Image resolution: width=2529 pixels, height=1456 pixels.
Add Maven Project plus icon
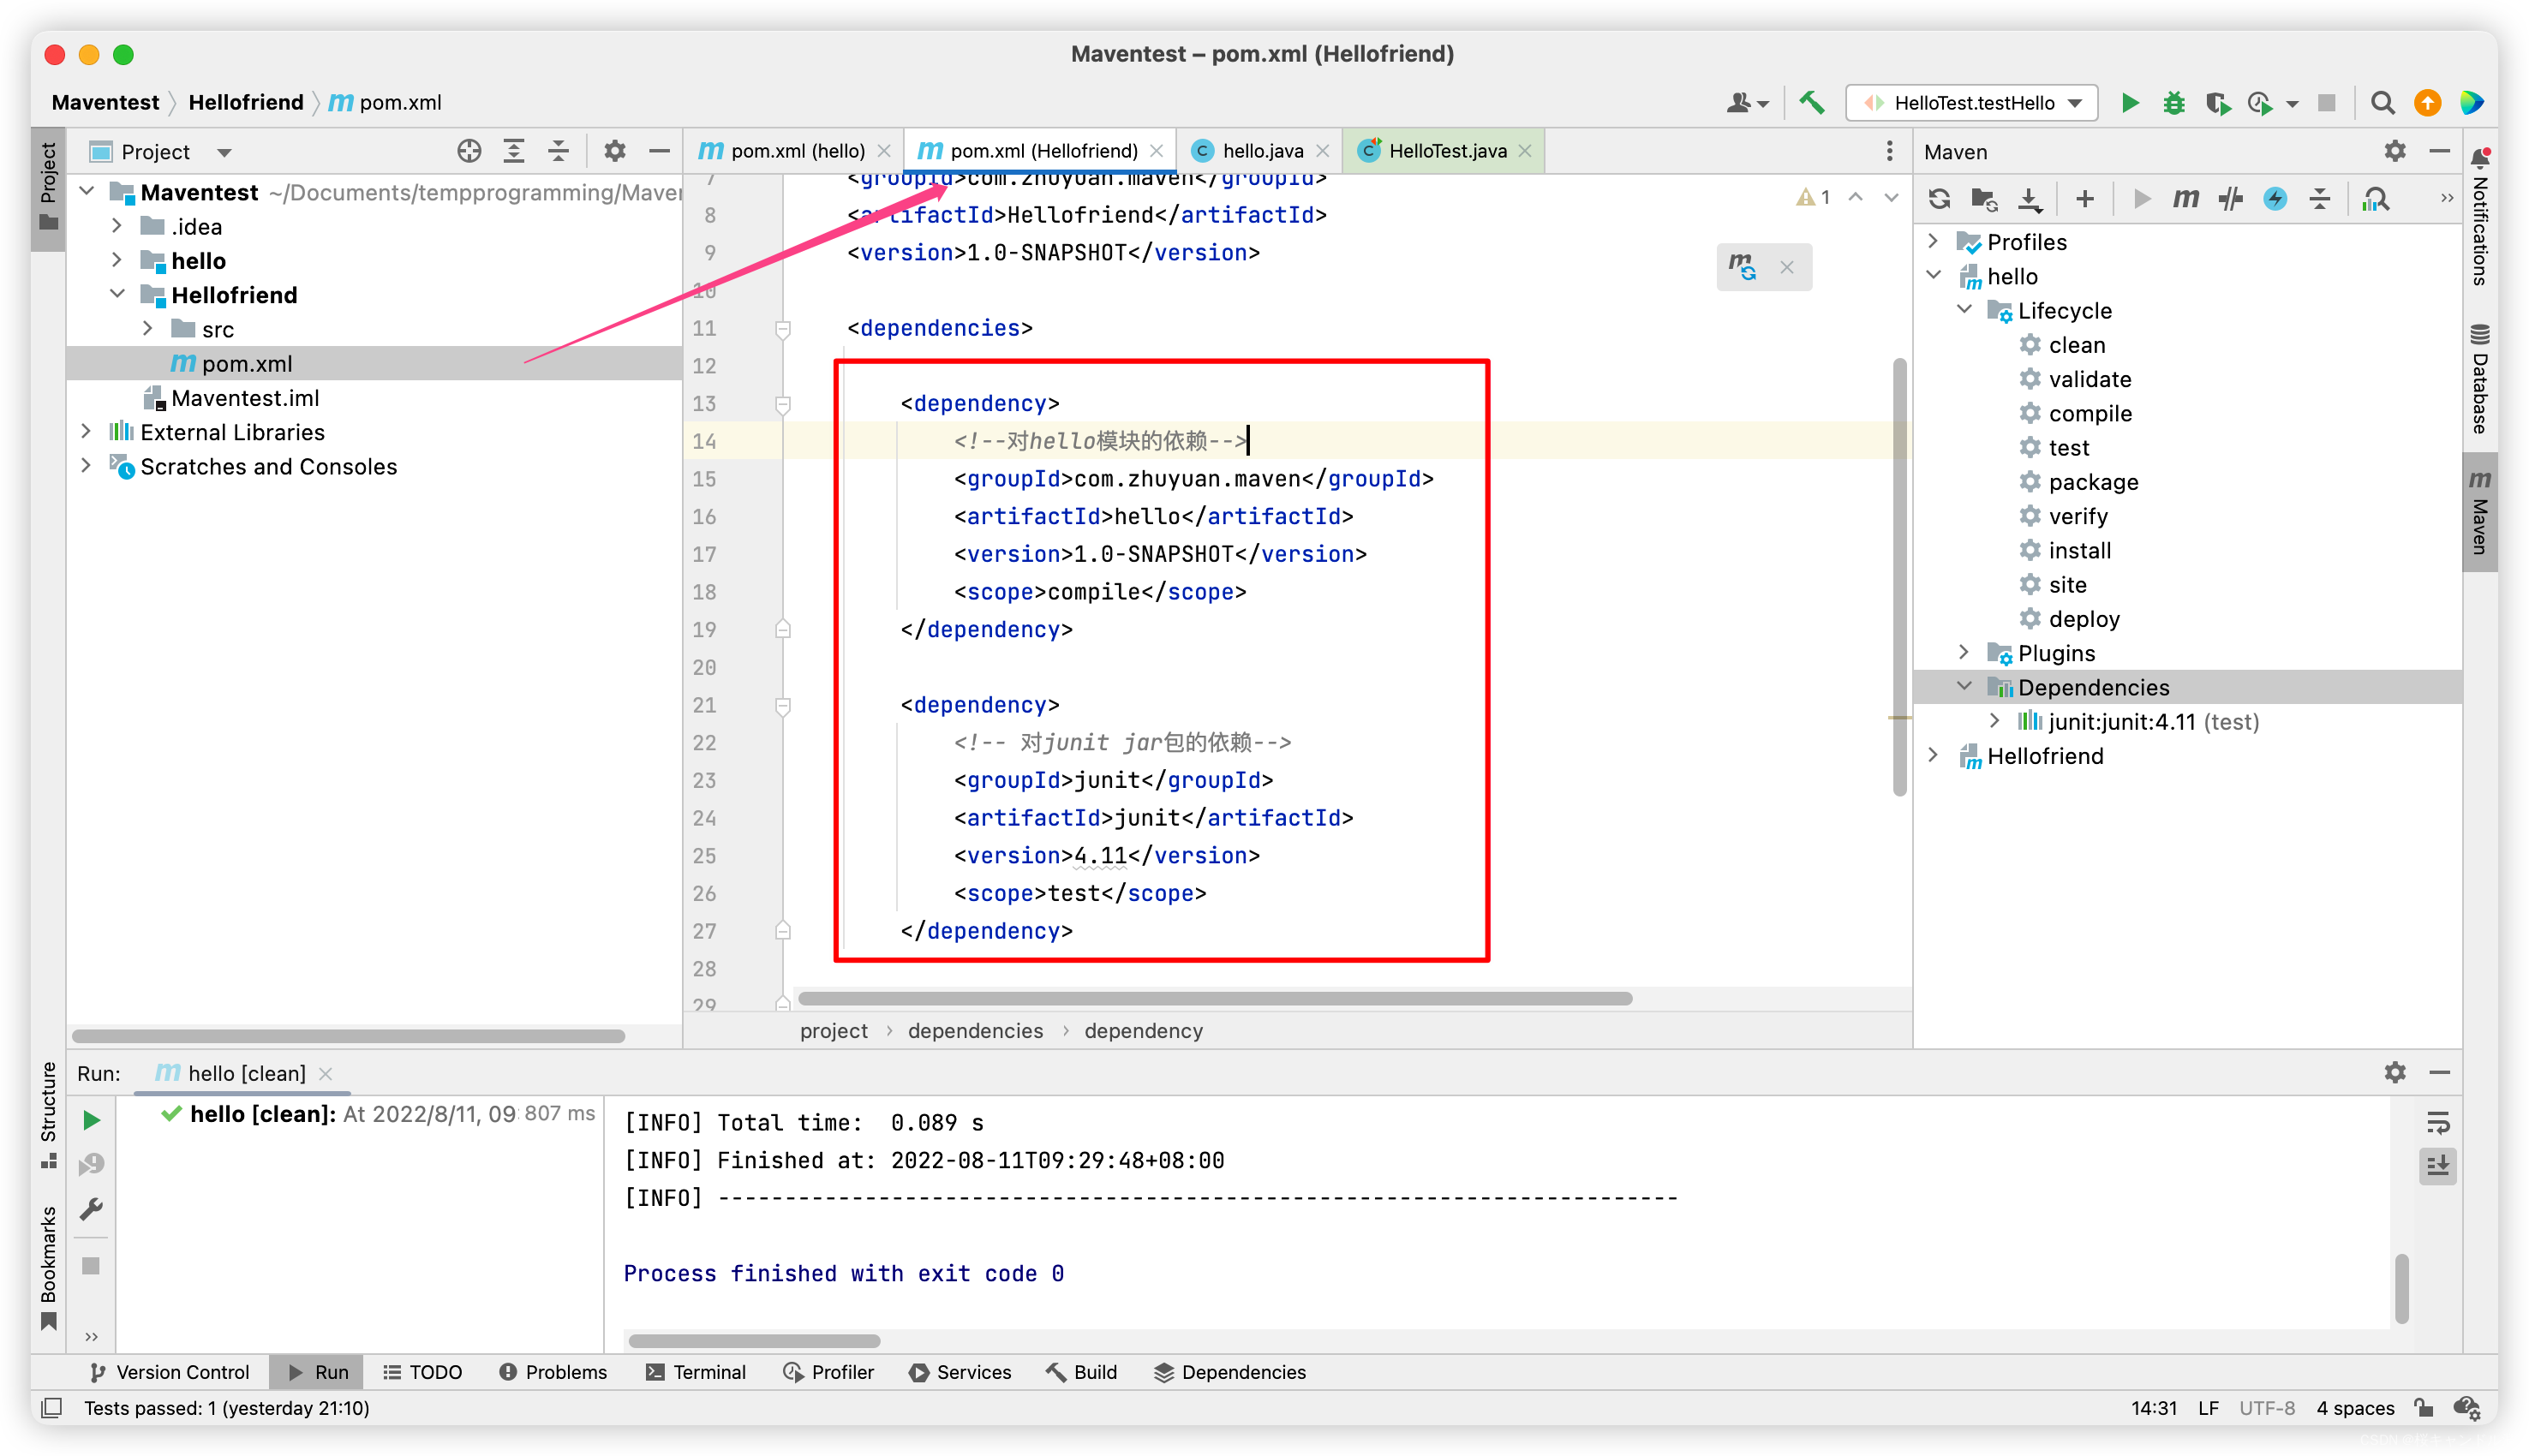tap(2084, 198)
